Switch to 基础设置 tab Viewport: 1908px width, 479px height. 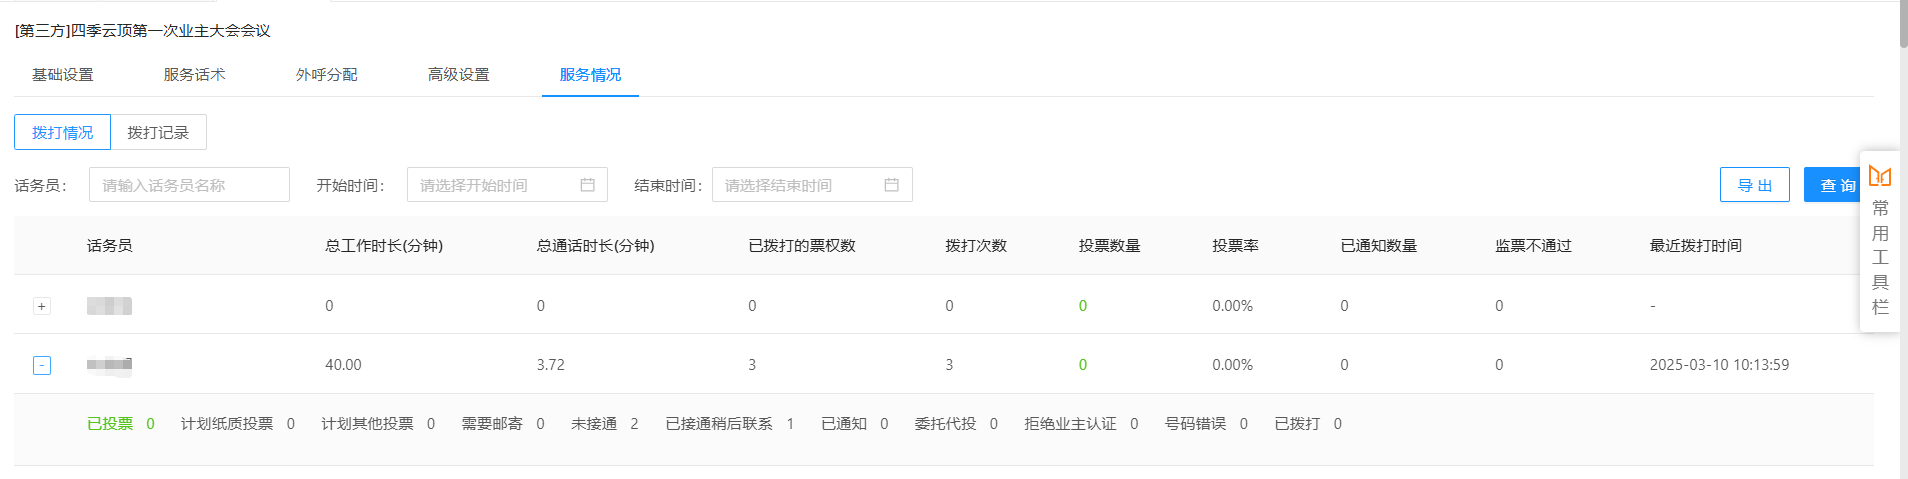(62, 75)
